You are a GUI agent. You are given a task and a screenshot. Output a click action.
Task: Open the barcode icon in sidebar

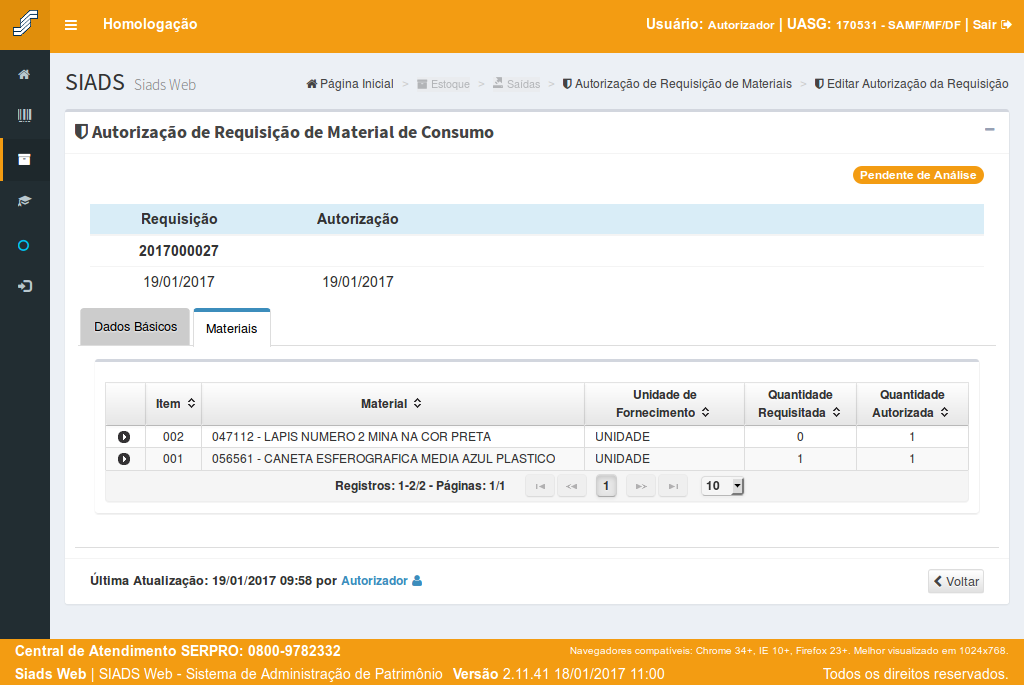24,116
